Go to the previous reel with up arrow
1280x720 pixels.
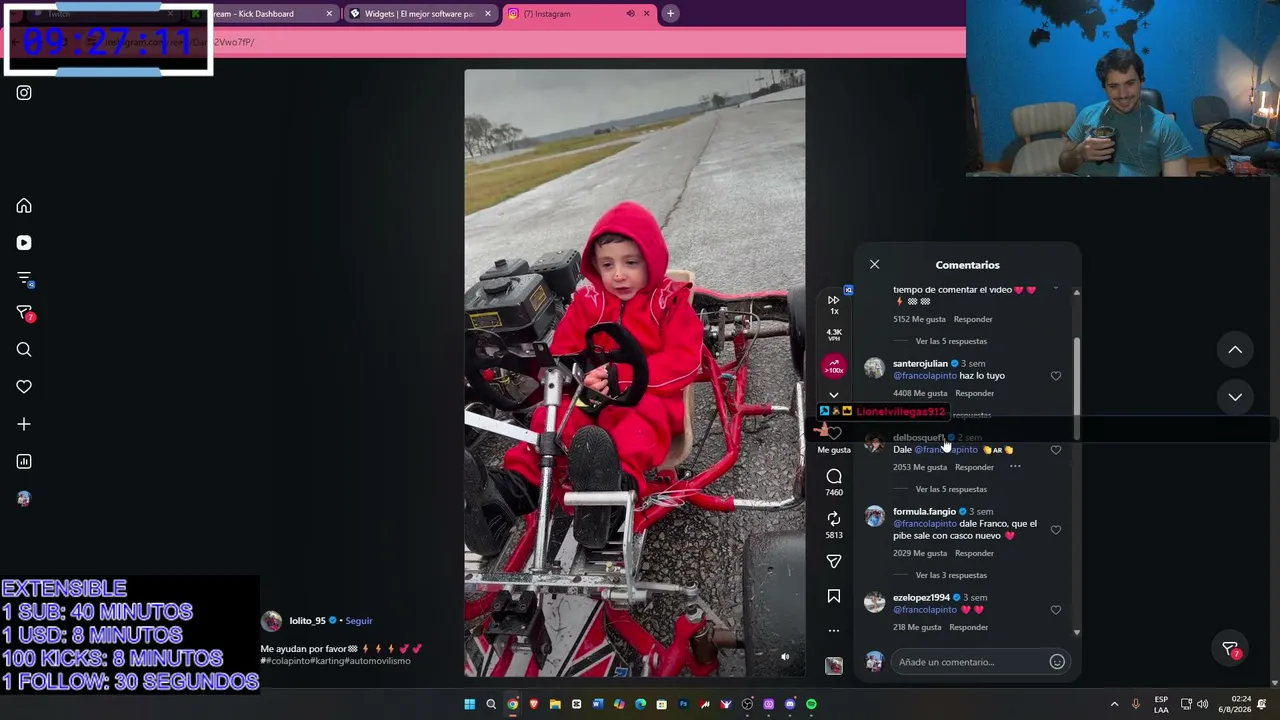pyautogui.click(x=1235, y=350)
